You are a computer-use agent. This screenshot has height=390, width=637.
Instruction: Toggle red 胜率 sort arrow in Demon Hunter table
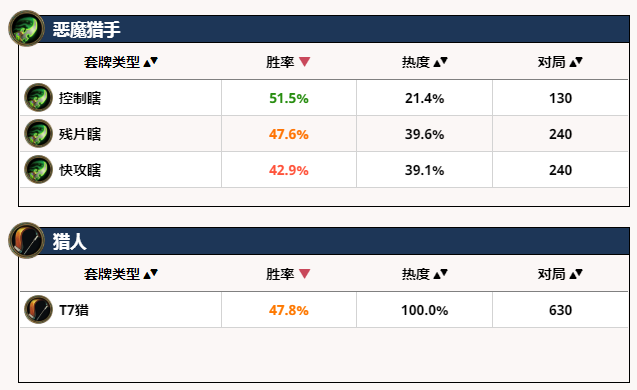[x=304, y=62]
